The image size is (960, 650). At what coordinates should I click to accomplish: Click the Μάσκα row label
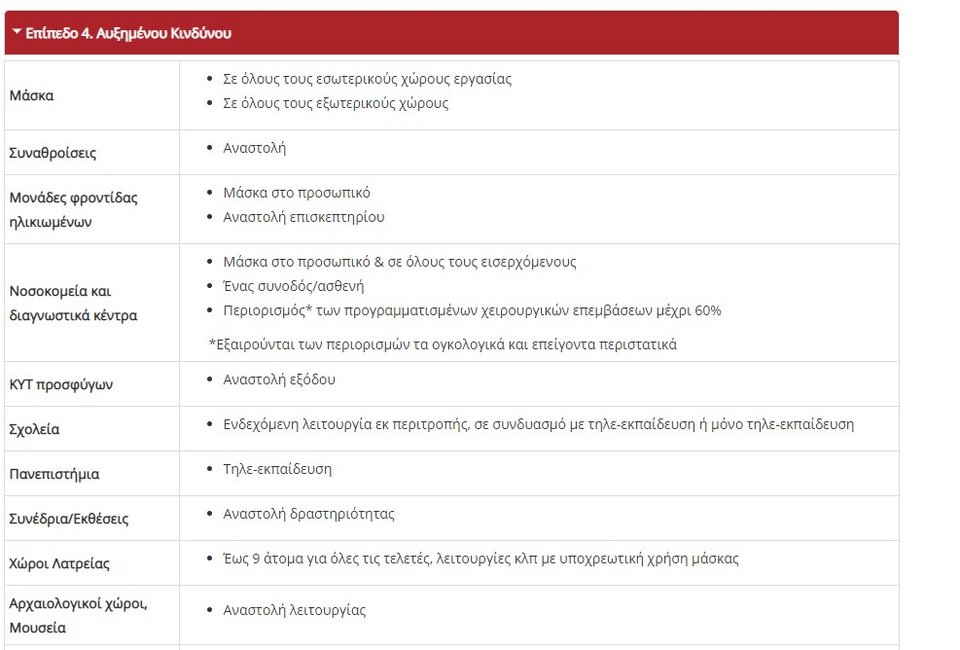point(31,96)
